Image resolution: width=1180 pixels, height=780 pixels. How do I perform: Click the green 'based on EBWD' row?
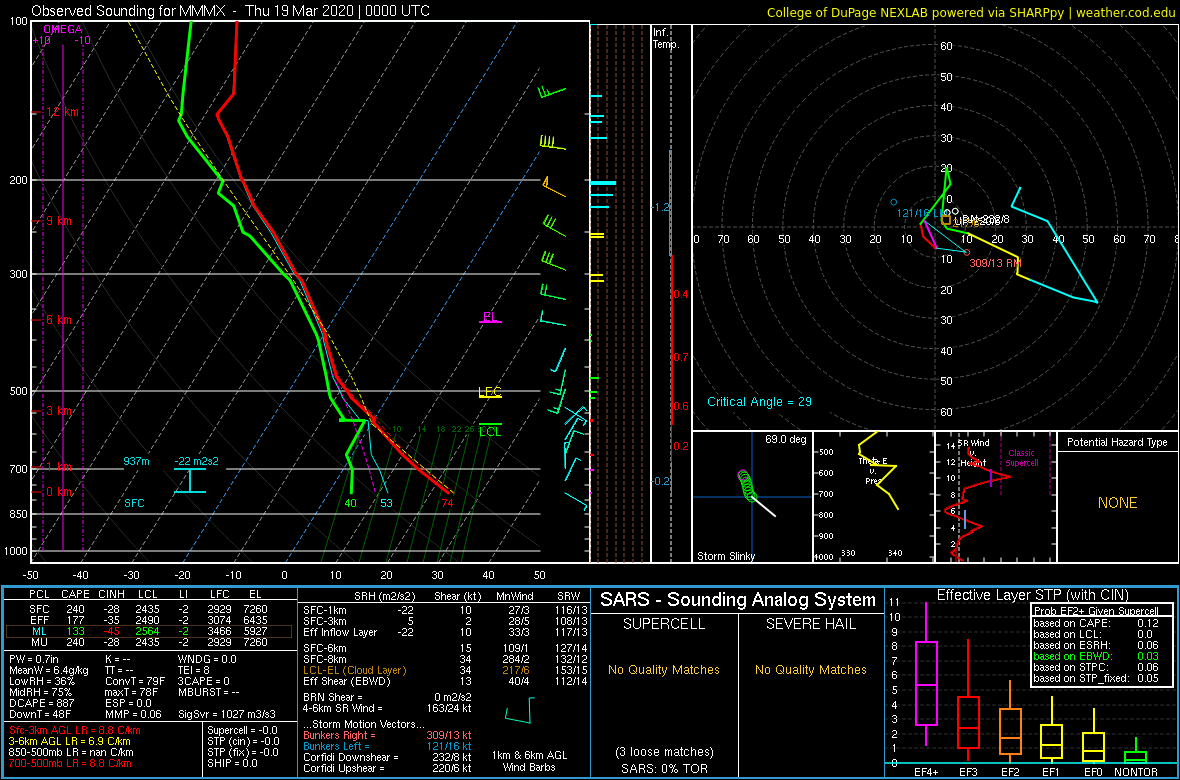pyautogui.click(x=1095, y=657)
